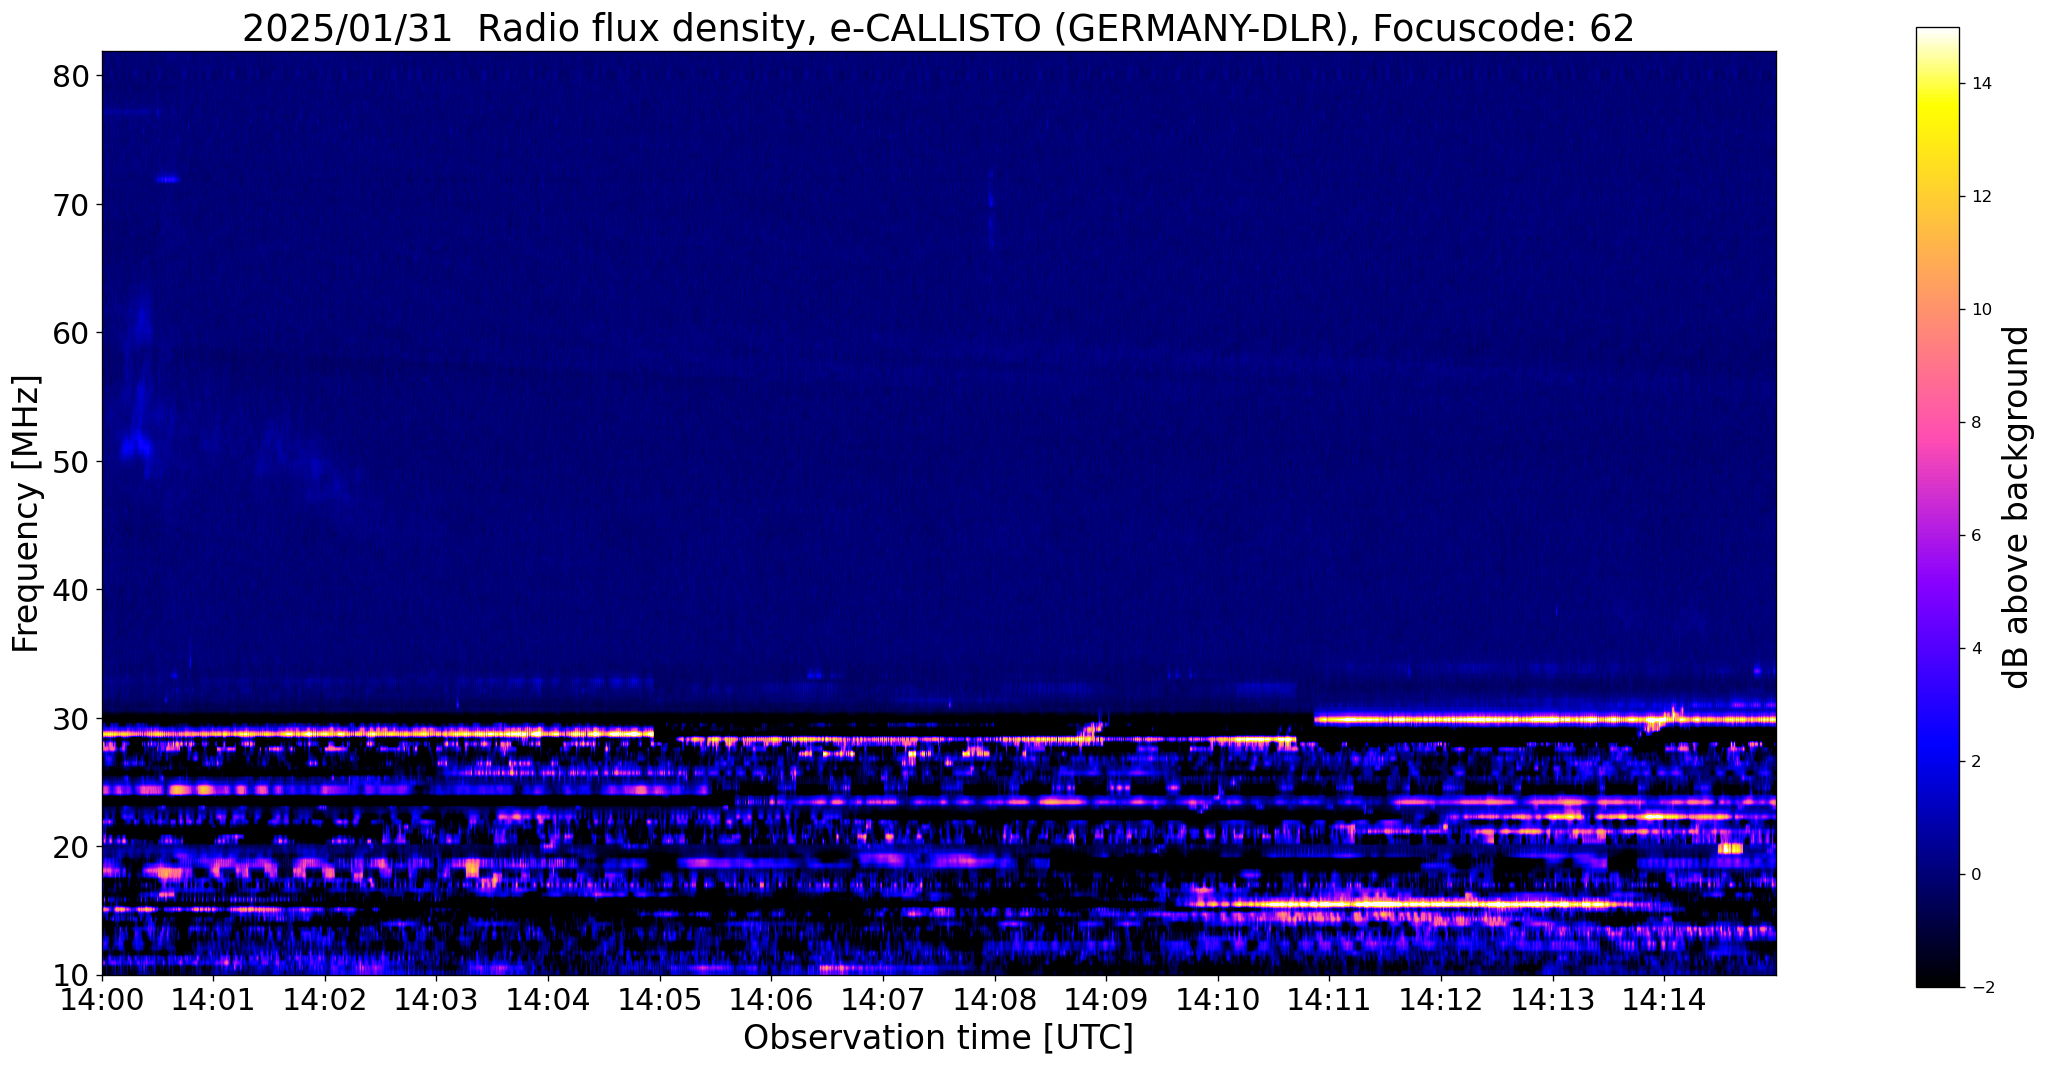This screenshot has width=2047, height=1067.
Task: Select the 14:00 time tick label
Action: click(x=102, y=1001)
